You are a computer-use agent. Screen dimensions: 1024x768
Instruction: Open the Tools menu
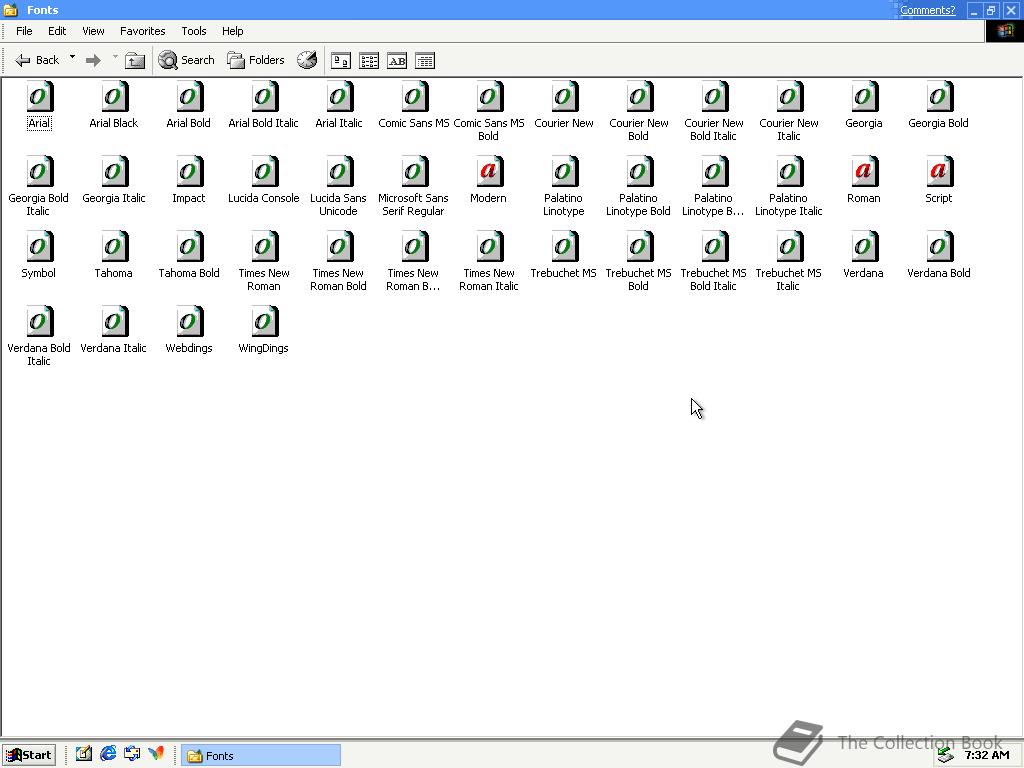pyautogui.click(x=194, y=31)
